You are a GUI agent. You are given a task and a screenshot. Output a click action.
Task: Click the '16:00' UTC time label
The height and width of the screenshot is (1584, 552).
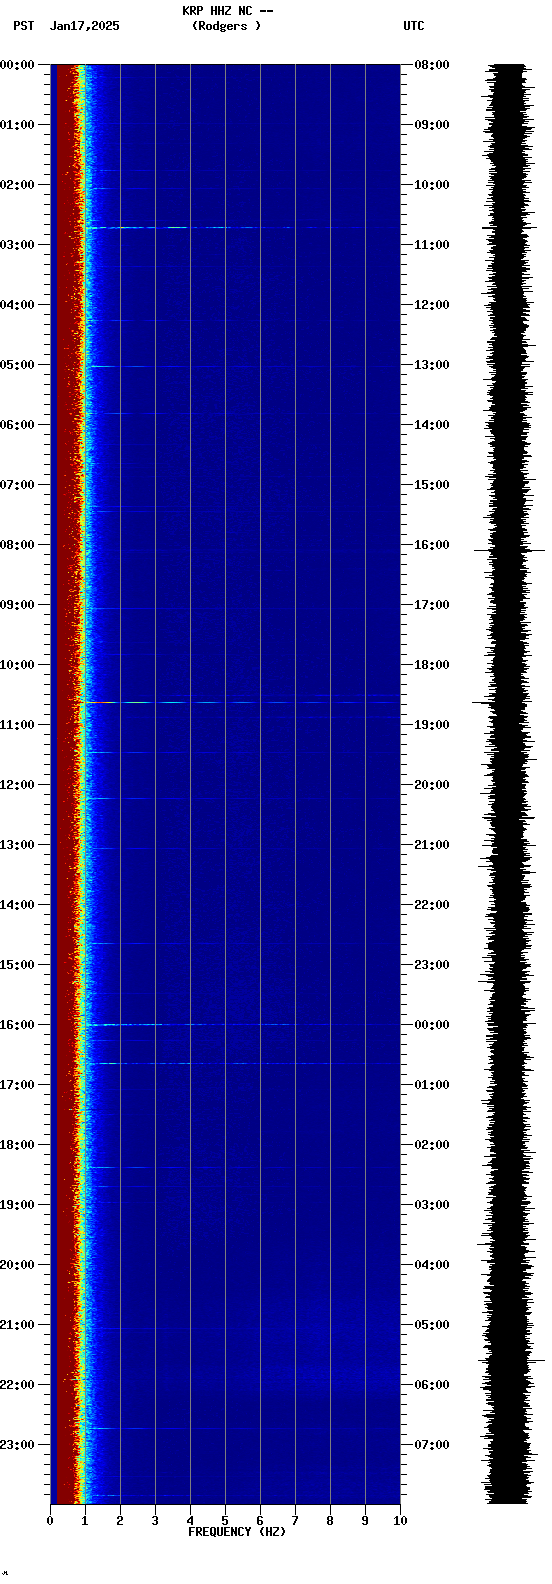tap(432, 545)
